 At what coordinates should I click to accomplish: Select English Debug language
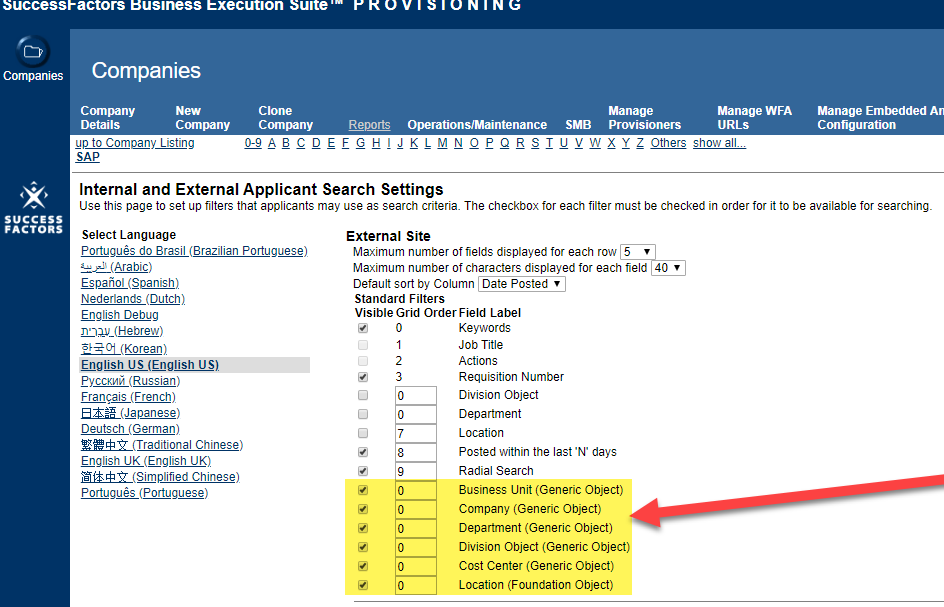tap(120, 314)
